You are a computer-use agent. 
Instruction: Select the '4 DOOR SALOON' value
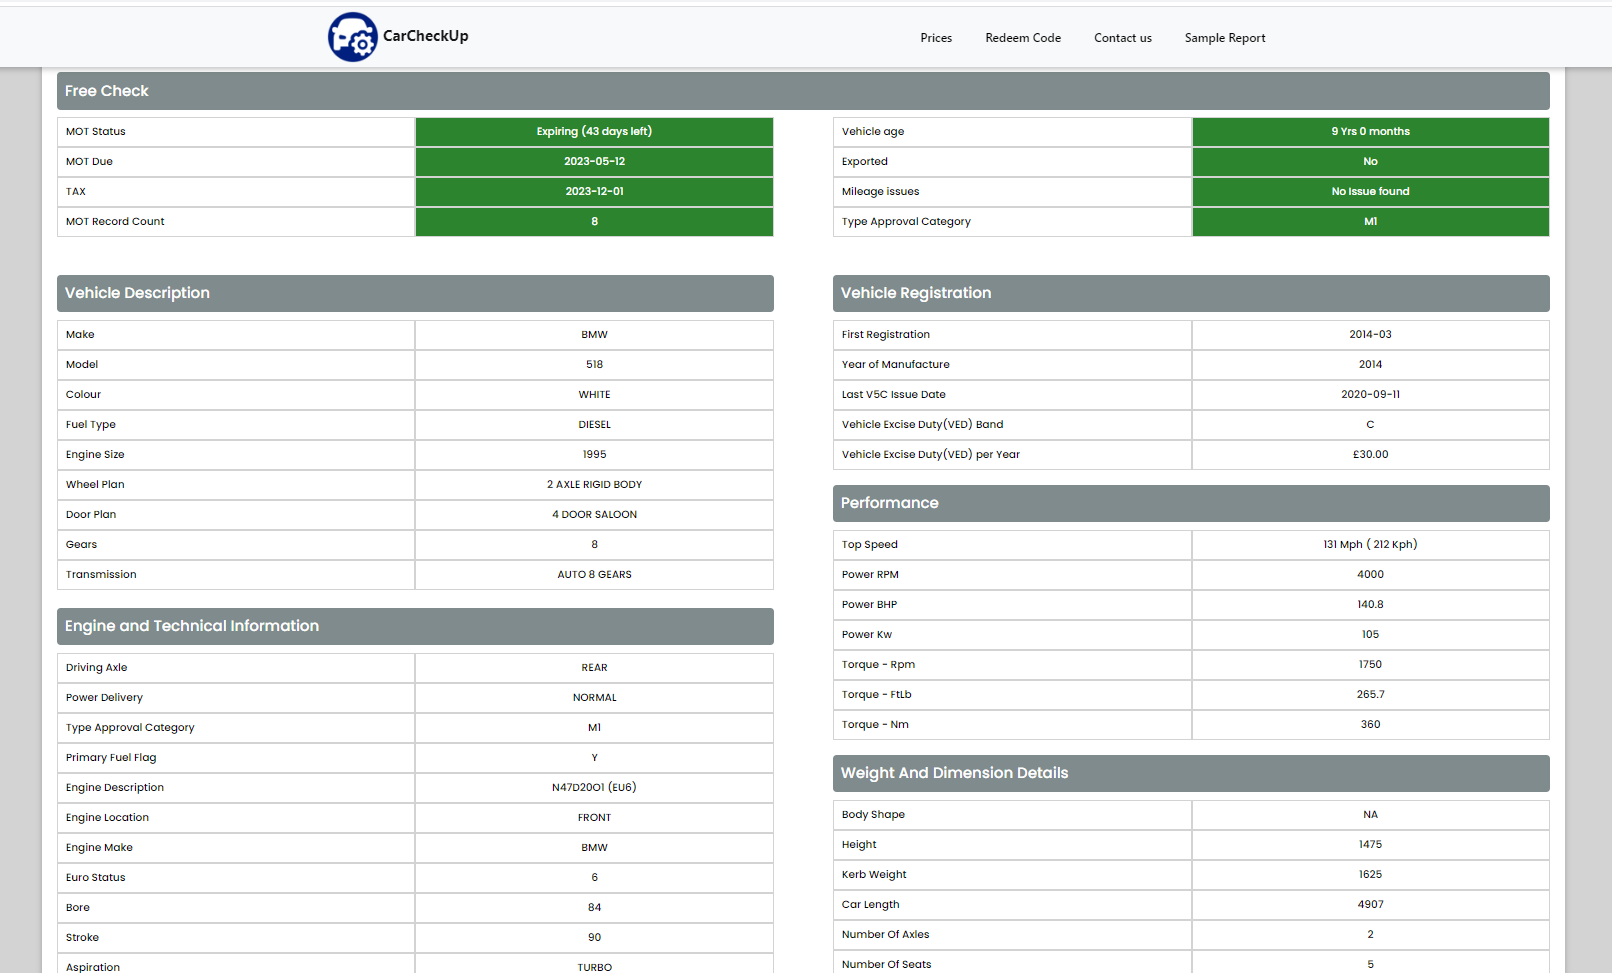594,515
